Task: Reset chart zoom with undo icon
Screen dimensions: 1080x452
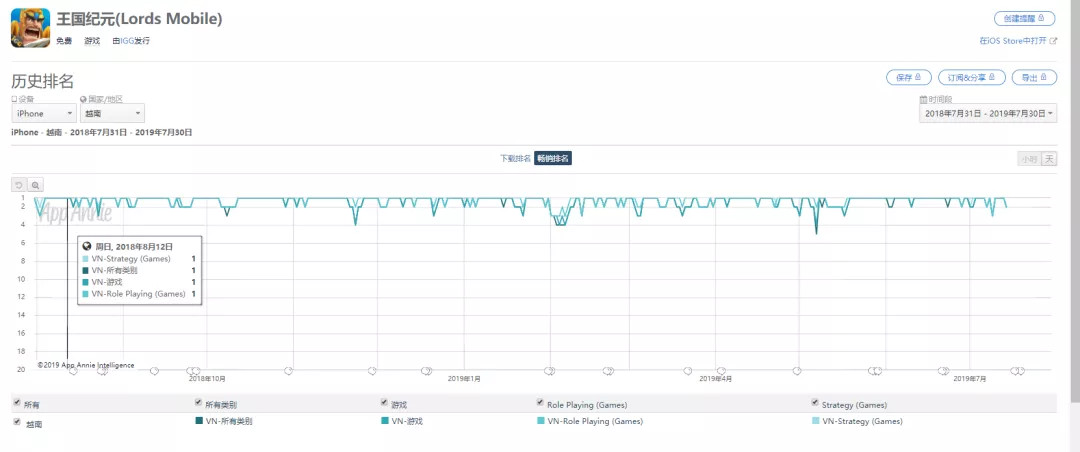Action: point(18,185)
